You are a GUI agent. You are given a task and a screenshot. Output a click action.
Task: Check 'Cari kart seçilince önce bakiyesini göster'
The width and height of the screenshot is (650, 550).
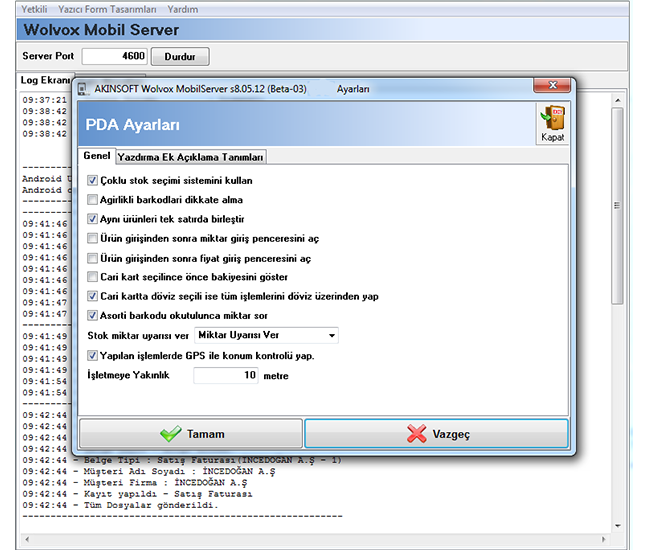click(x=92, y=277)
